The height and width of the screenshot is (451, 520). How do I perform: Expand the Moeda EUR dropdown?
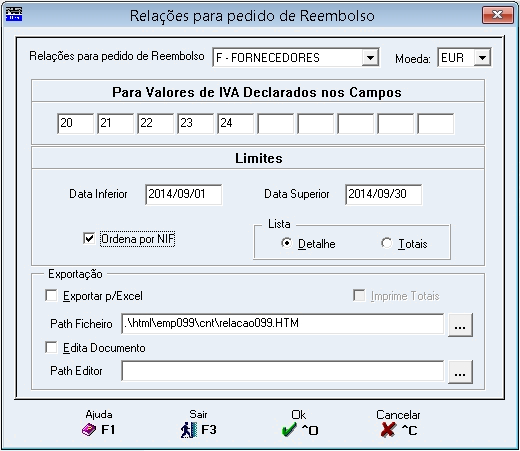(482, 58)
